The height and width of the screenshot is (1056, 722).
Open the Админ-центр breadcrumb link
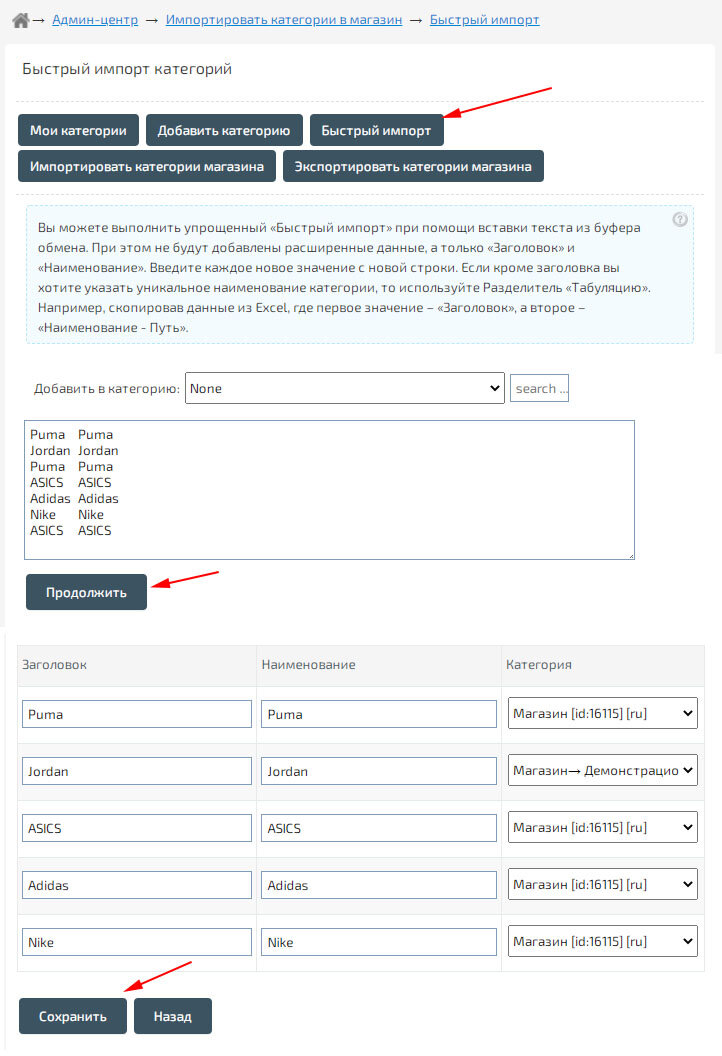98,20
